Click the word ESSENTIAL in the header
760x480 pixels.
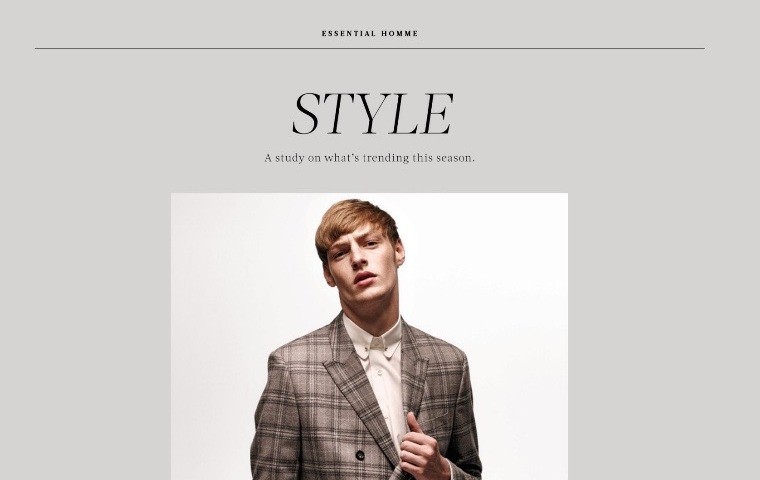pyautogui.click(x=348, y=33)
